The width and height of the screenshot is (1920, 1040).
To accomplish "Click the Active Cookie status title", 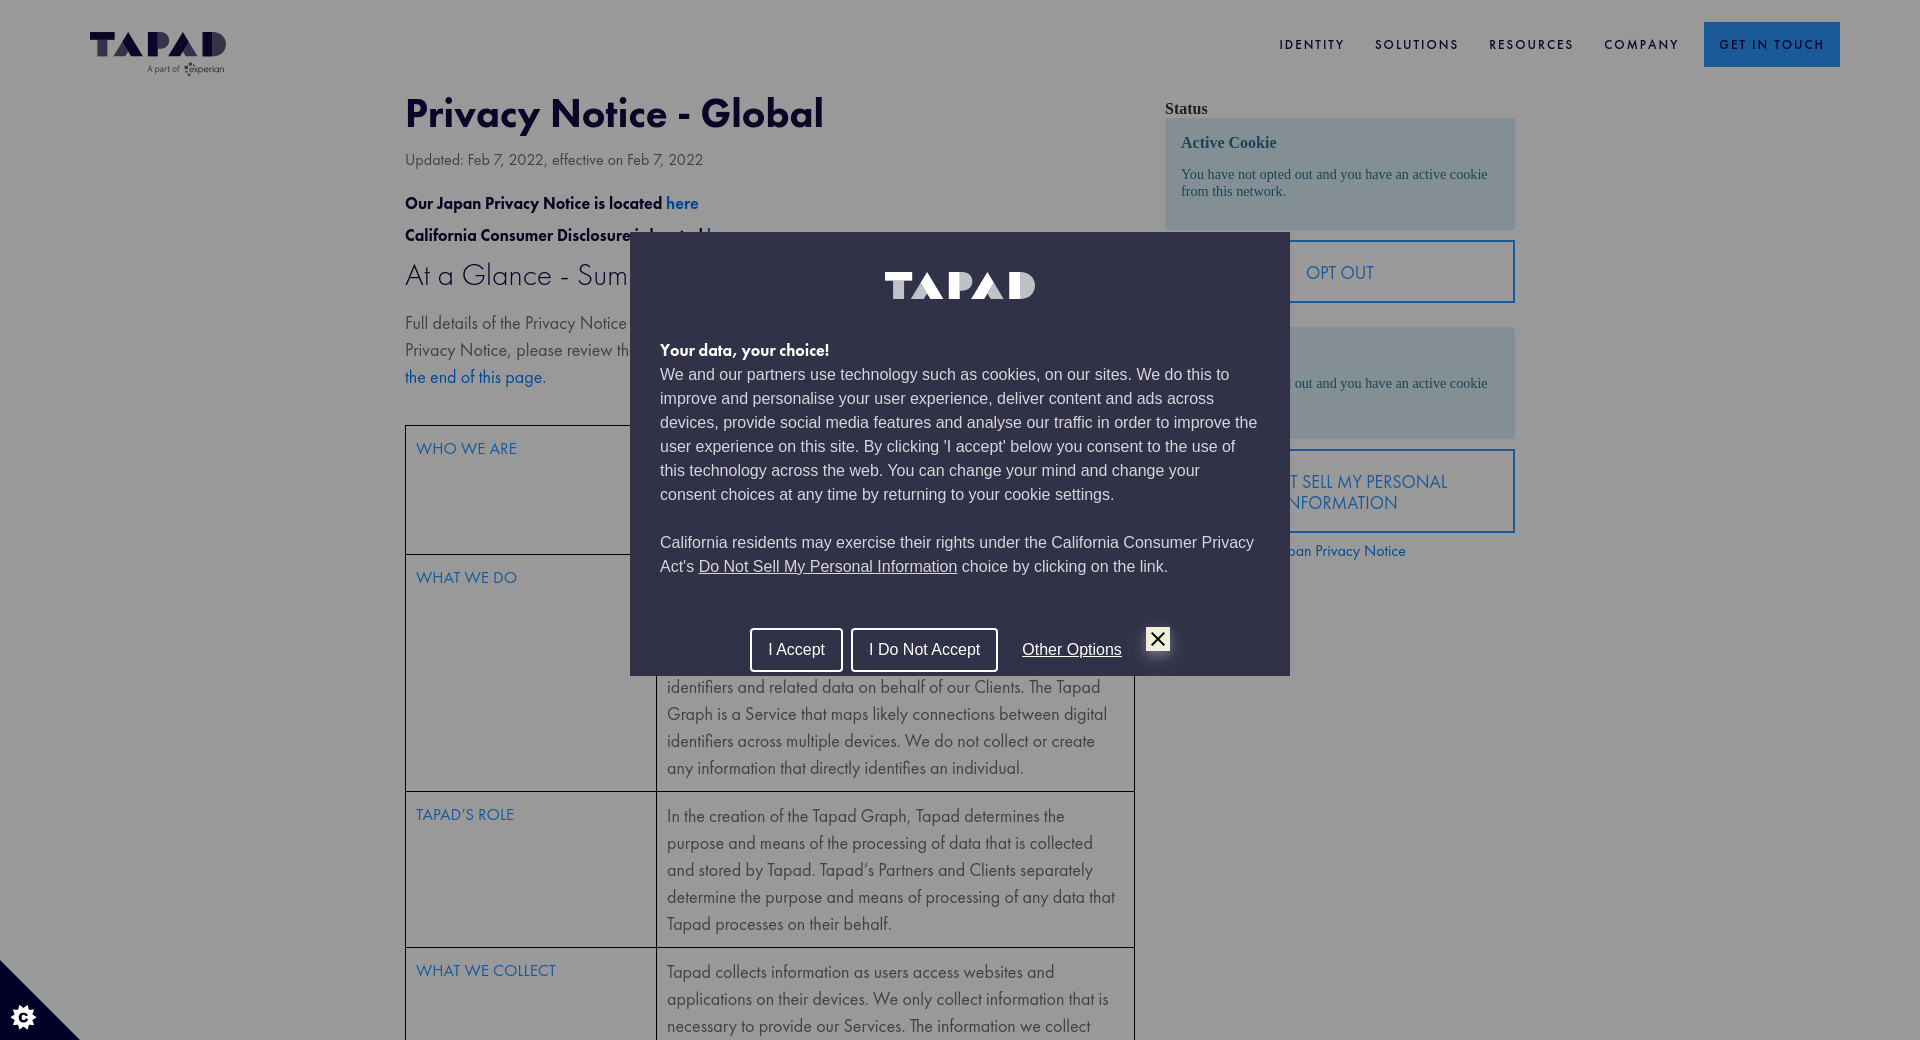I will 1228,143.
